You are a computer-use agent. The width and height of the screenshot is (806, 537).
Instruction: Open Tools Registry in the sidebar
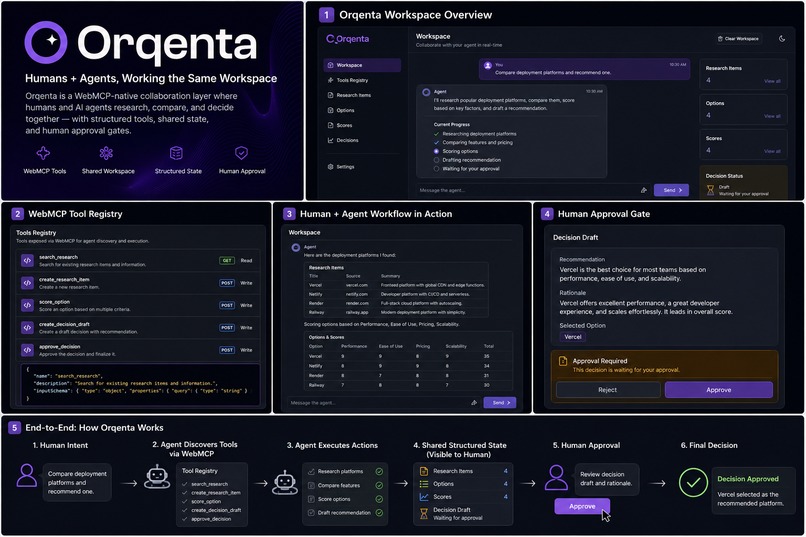click(362, 80)
